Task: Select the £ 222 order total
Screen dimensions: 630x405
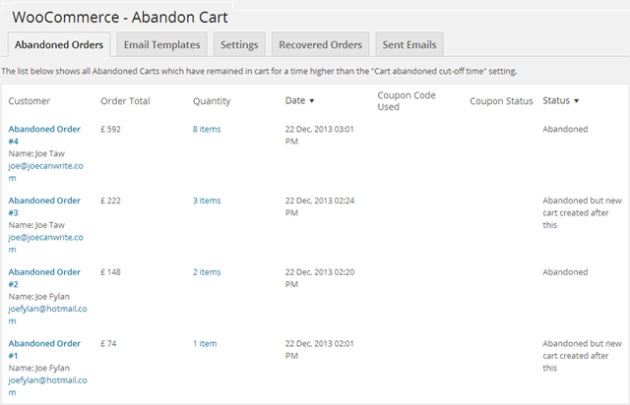Action: (110, 201)
